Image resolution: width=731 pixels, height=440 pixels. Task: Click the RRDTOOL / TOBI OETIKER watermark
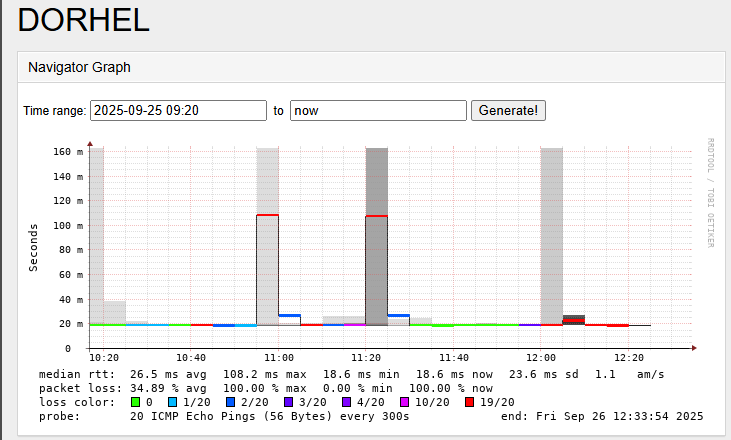710,192
